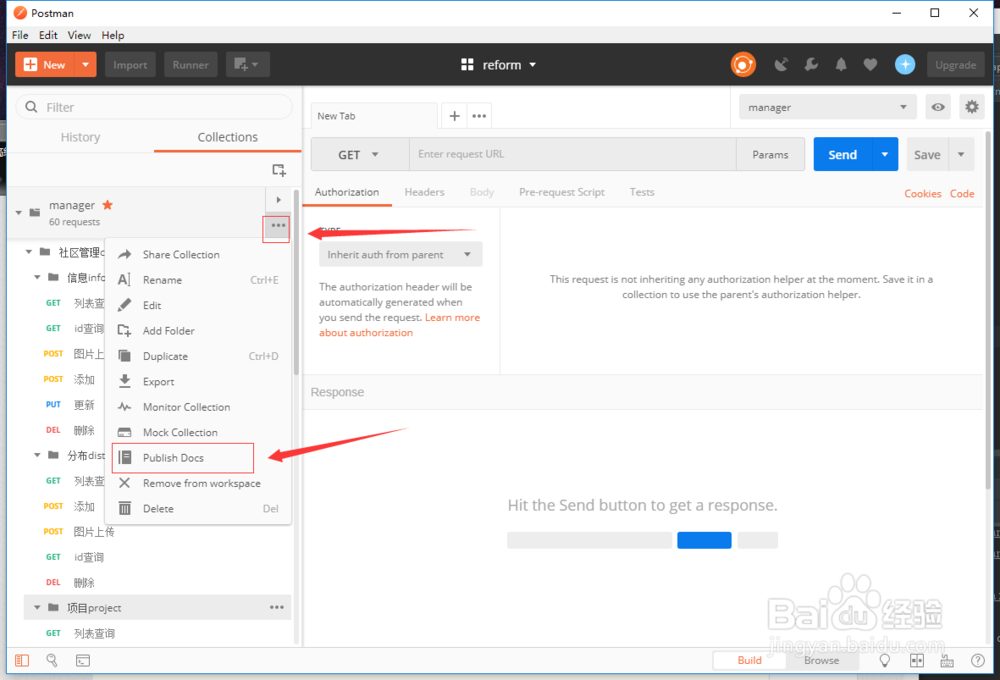Open Settings via the wrench icon
The height and width of the screenshot is (680, 1000).
811,64
